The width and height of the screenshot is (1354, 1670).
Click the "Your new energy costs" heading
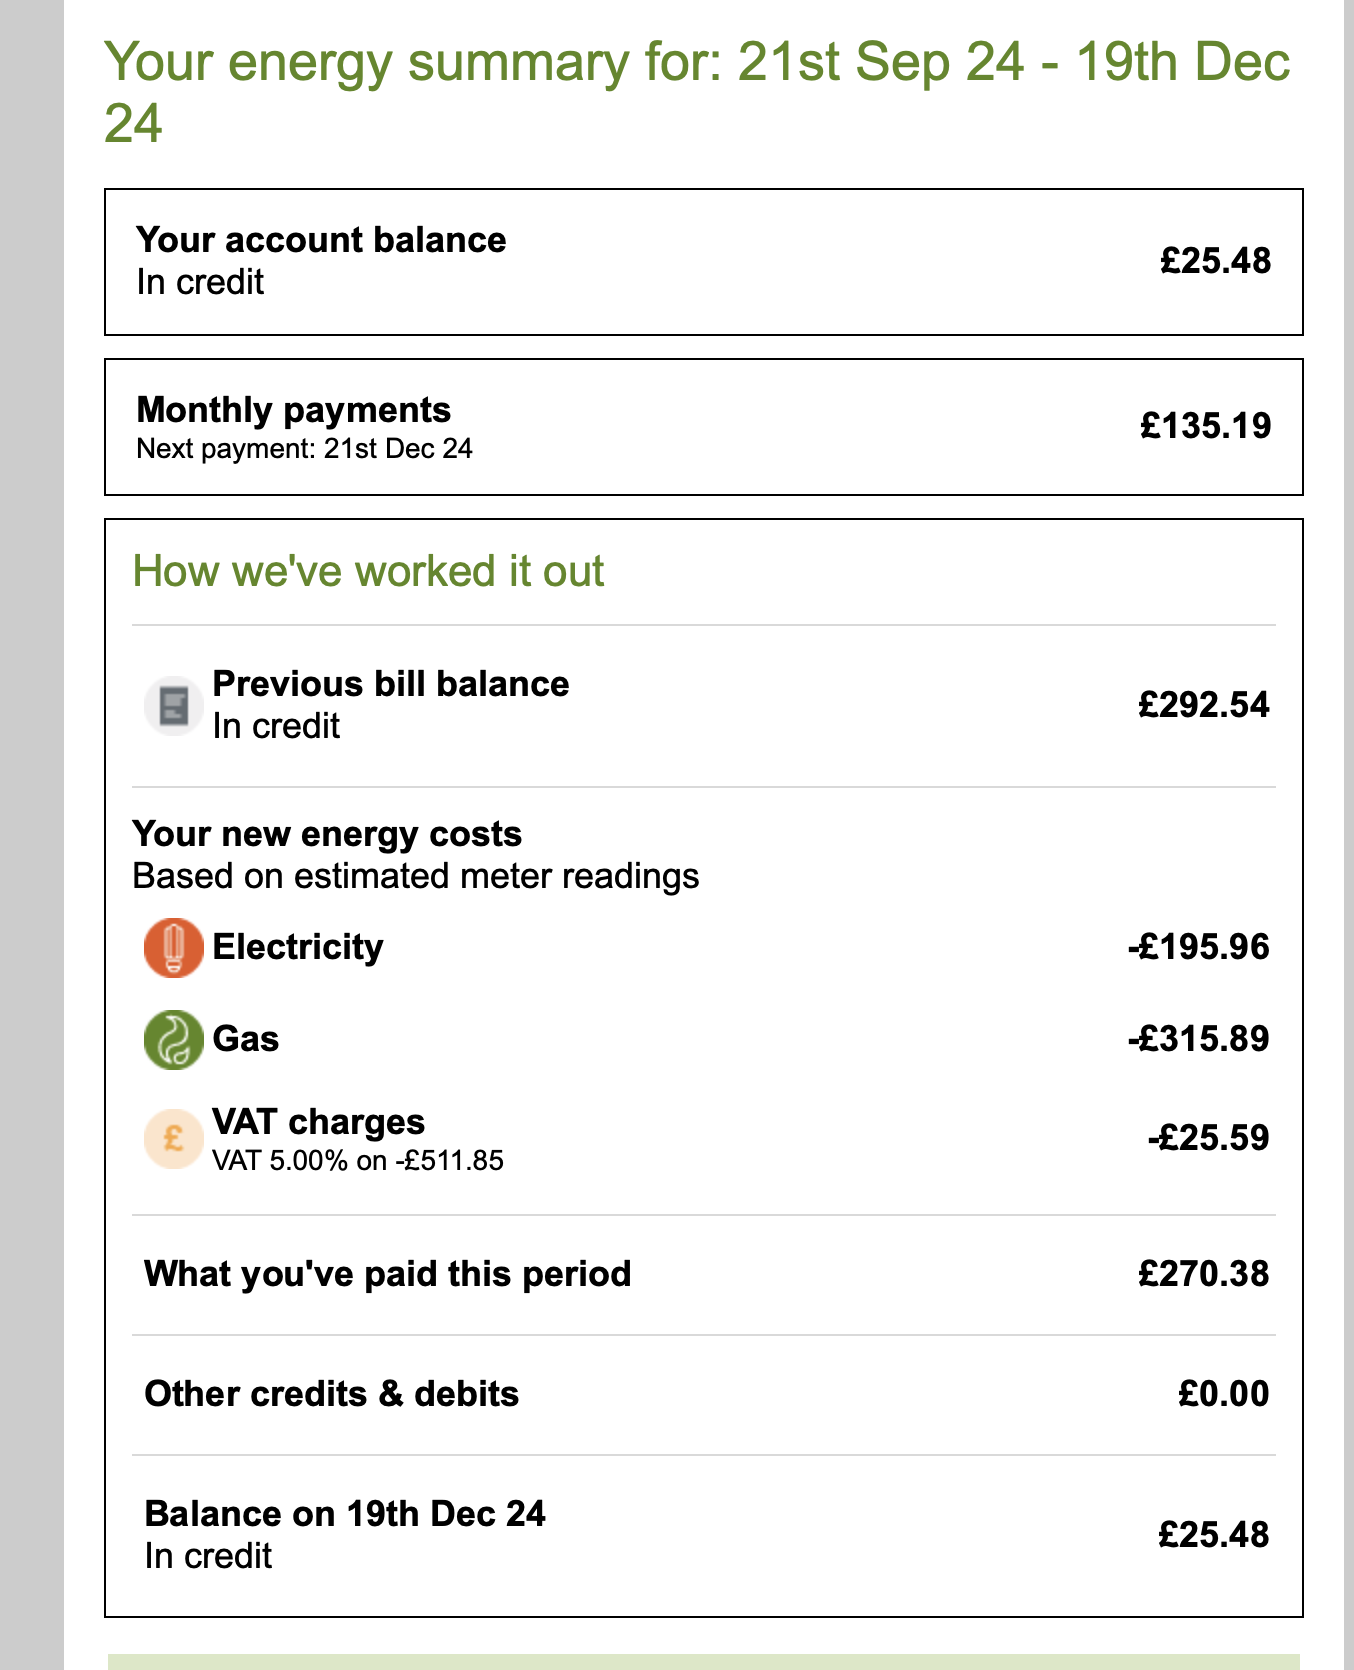[x=327, y=834]
